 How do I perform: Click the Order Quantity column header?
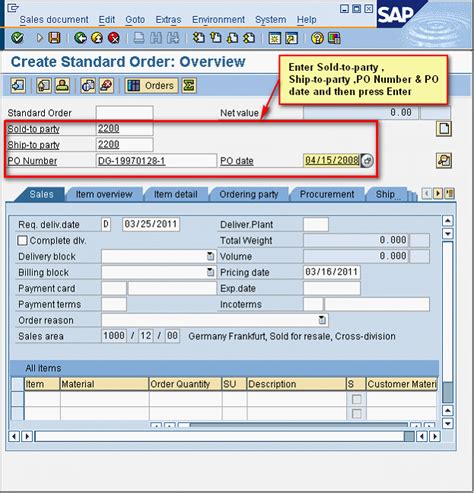[185, 384]
